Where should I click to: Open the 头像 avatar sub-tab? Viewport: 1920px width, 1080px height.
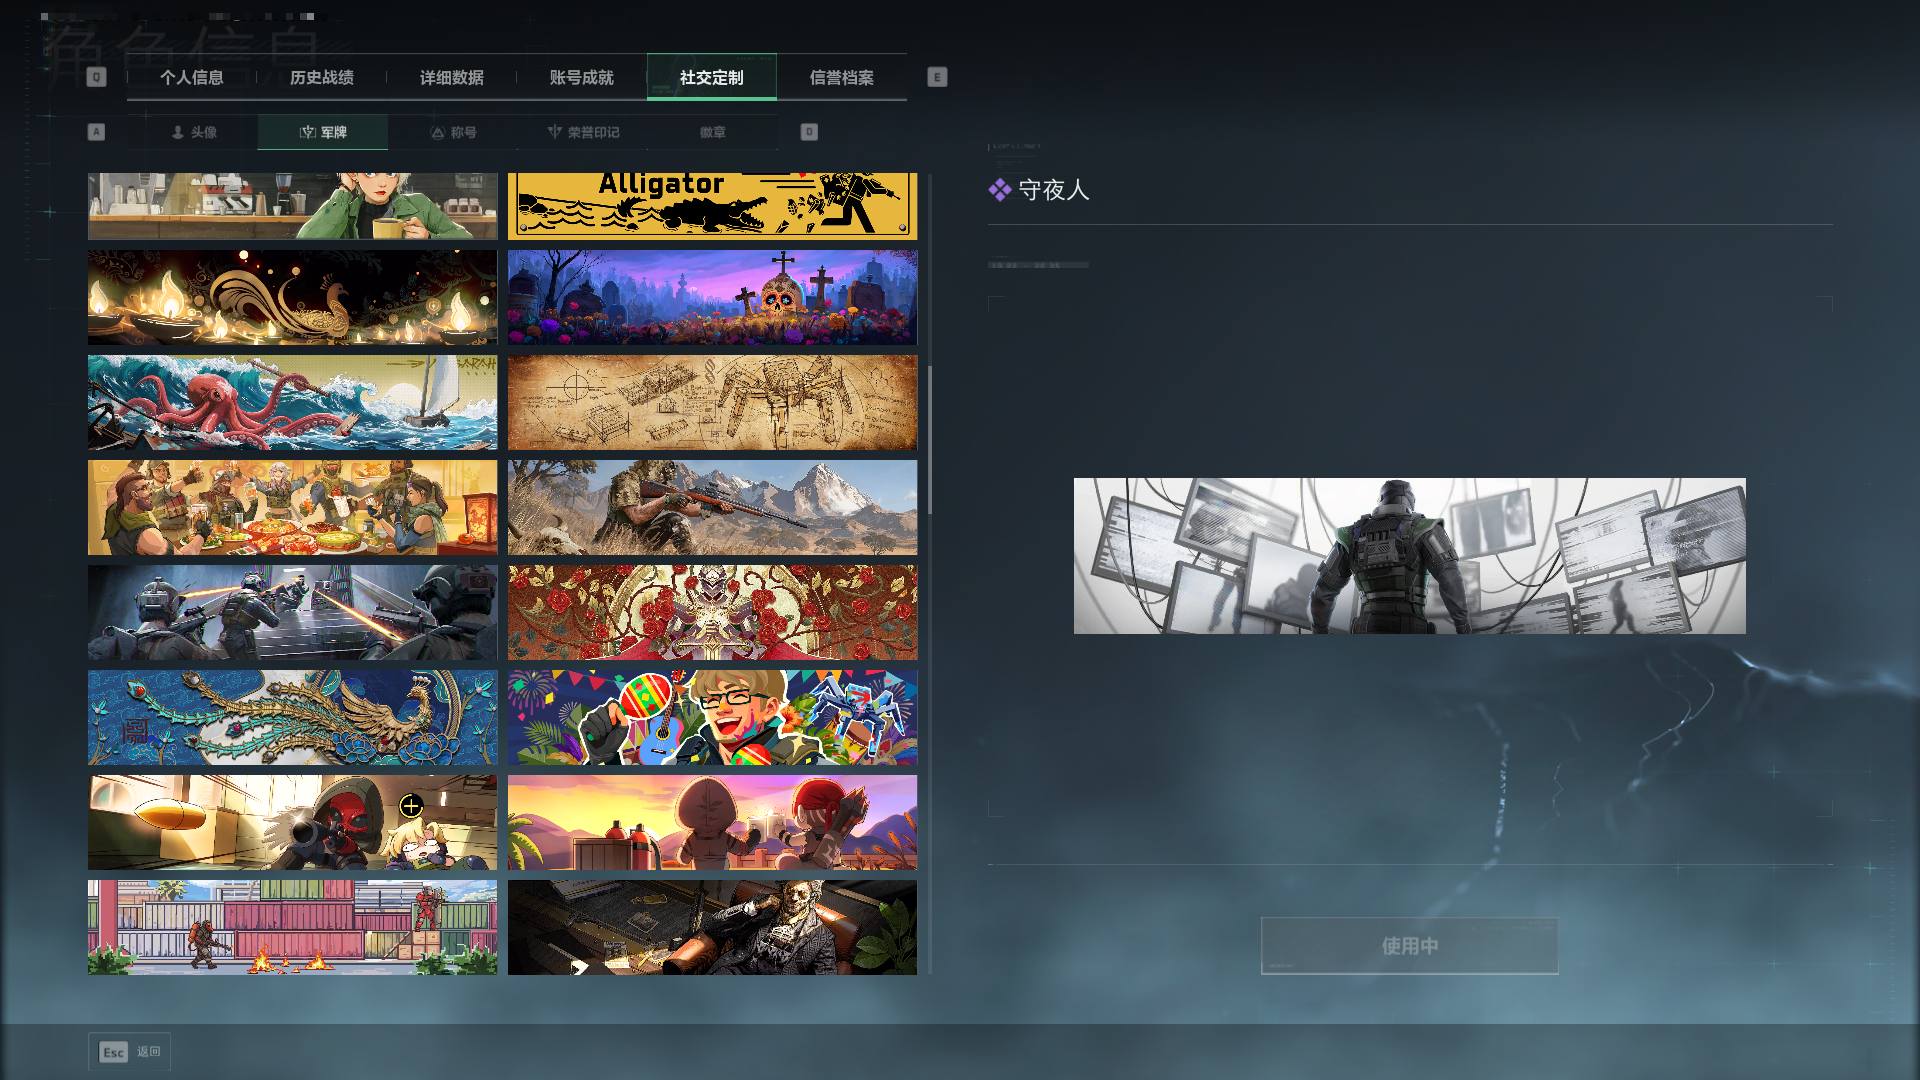point(193,132)
